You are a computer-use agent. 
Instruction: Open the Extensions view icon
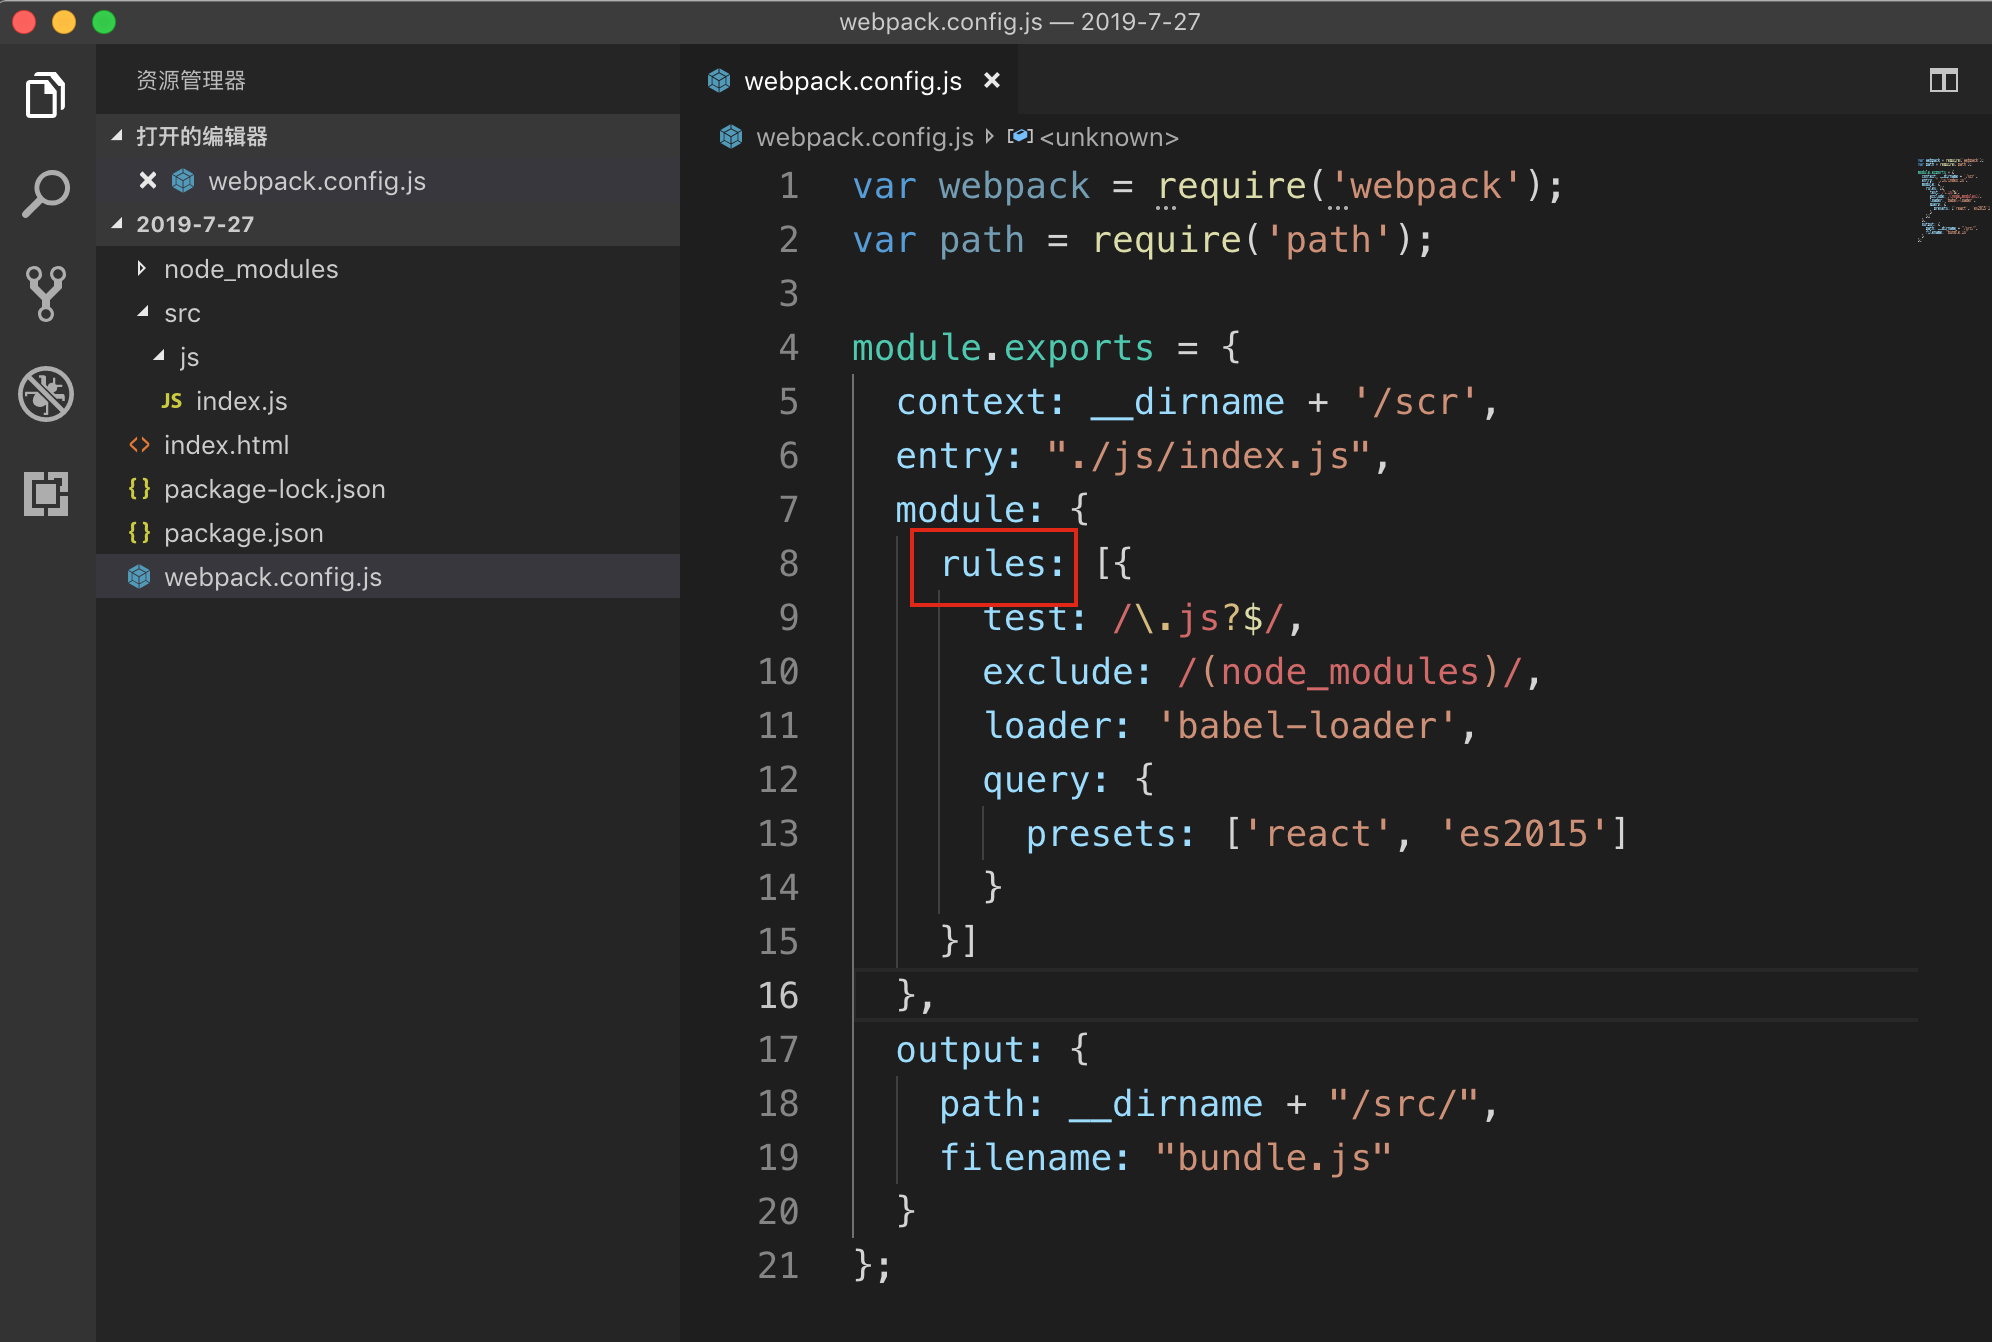coord(46,494)
